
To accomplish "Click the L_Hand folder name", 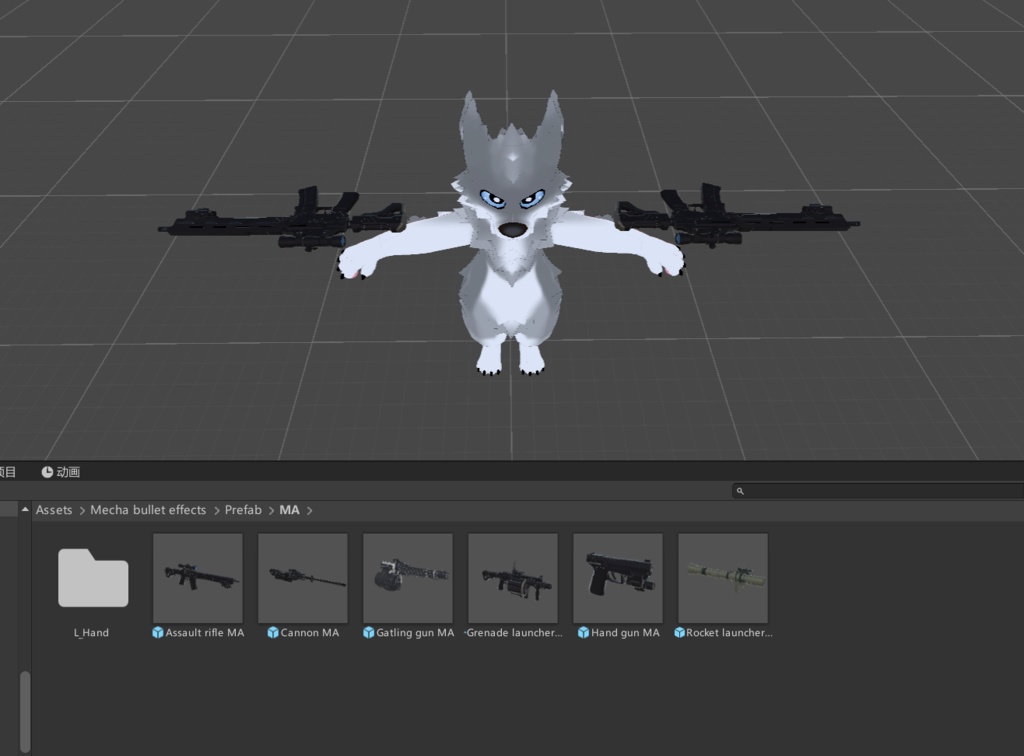I will [x=91, y=633].
